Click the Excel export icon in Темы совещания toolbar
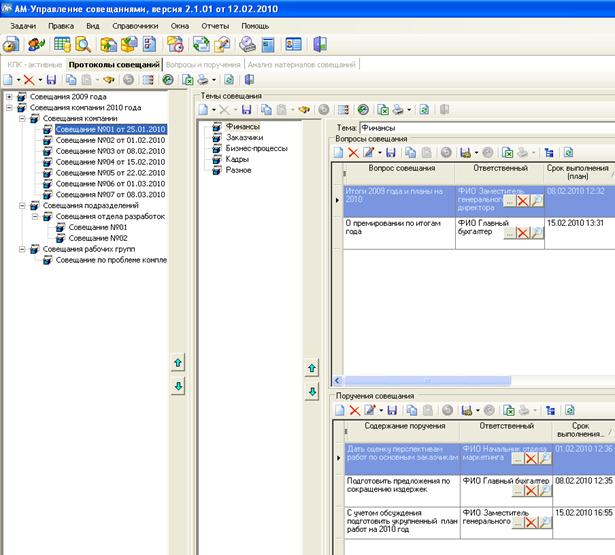 click(x=382, y=108)
